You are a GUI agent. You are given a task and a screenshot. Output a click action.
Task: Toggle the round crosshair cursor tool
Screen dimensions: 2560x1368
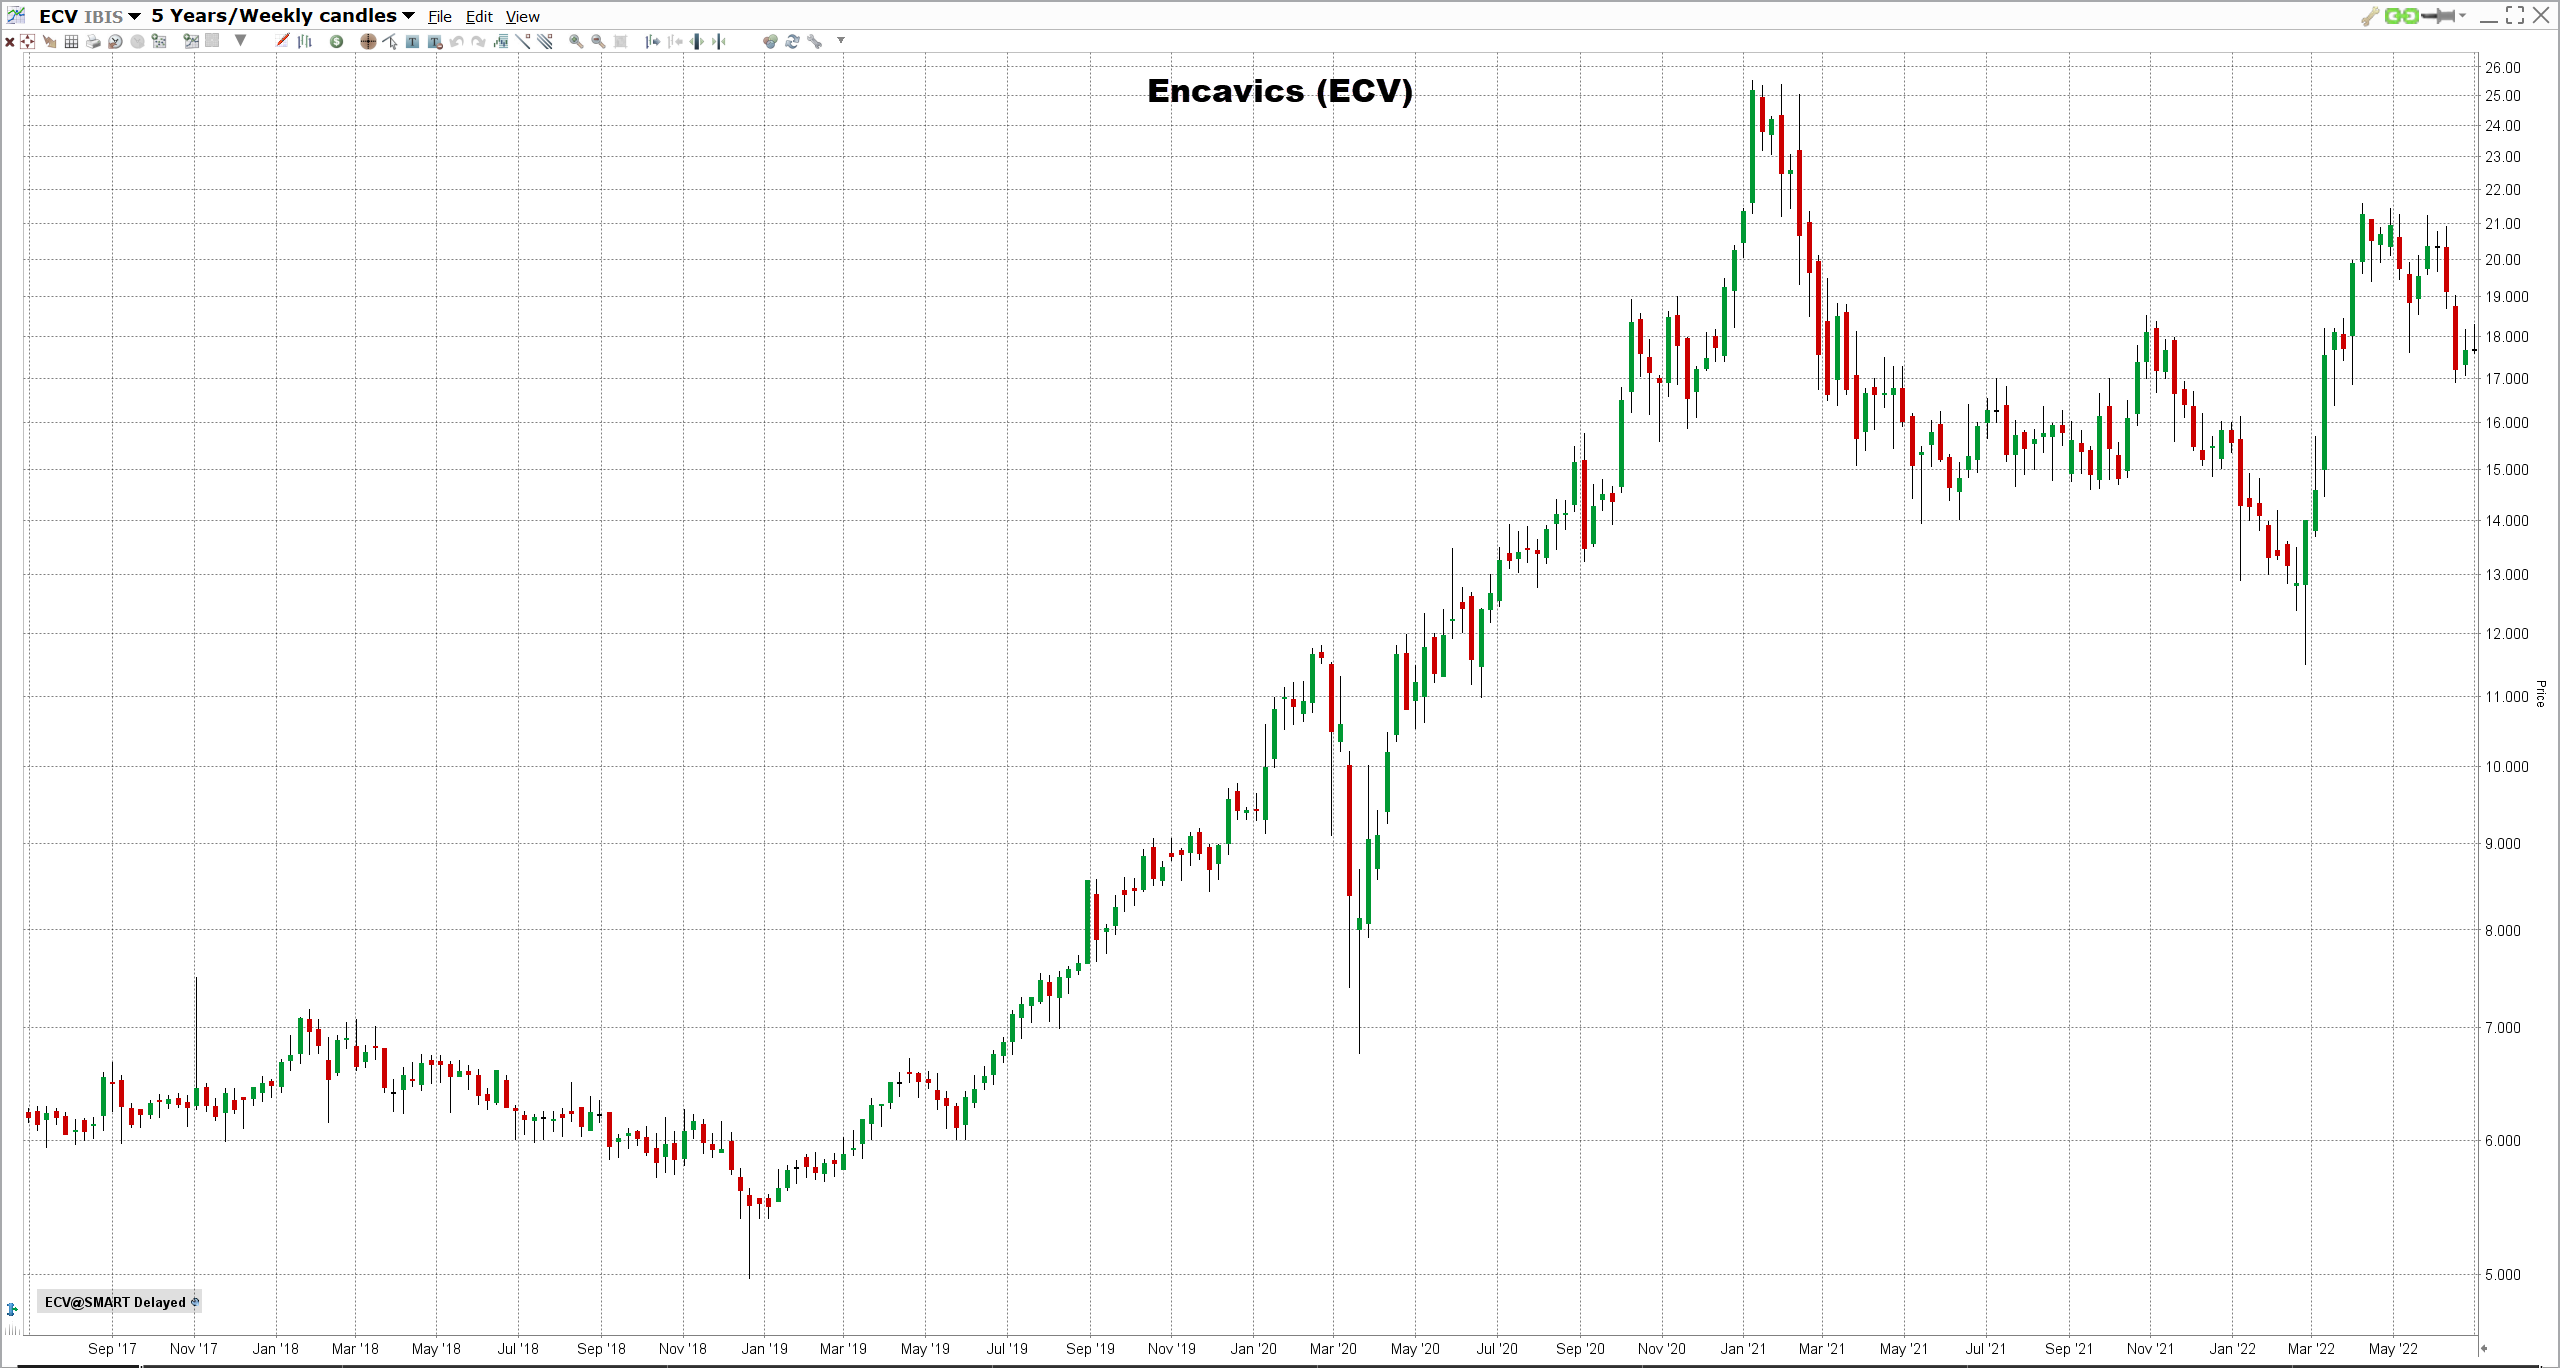tap(368, 41)
